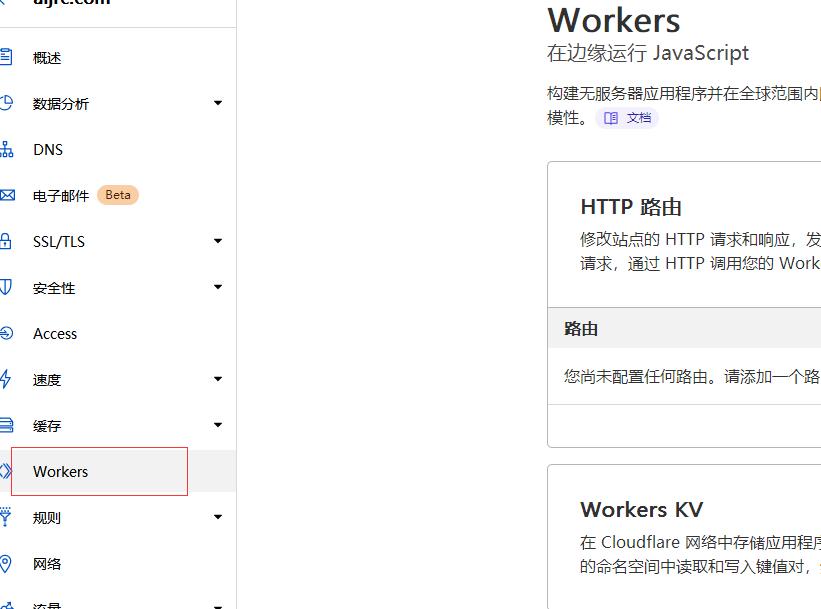The image size is (821, 609).
Task: Expand the 速度 submenu arrow
Action: 218,379
